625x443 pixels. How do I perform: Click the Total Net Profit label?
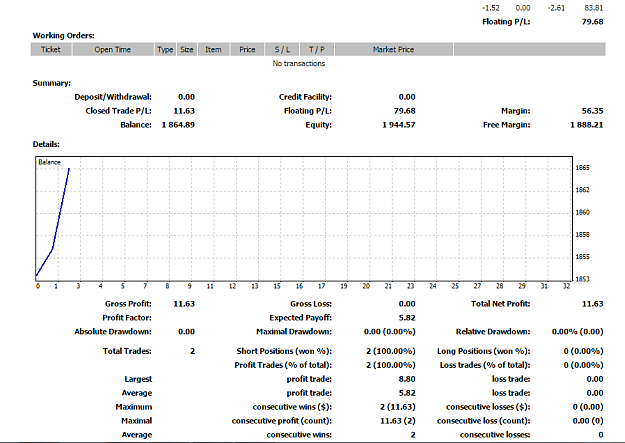501,304
